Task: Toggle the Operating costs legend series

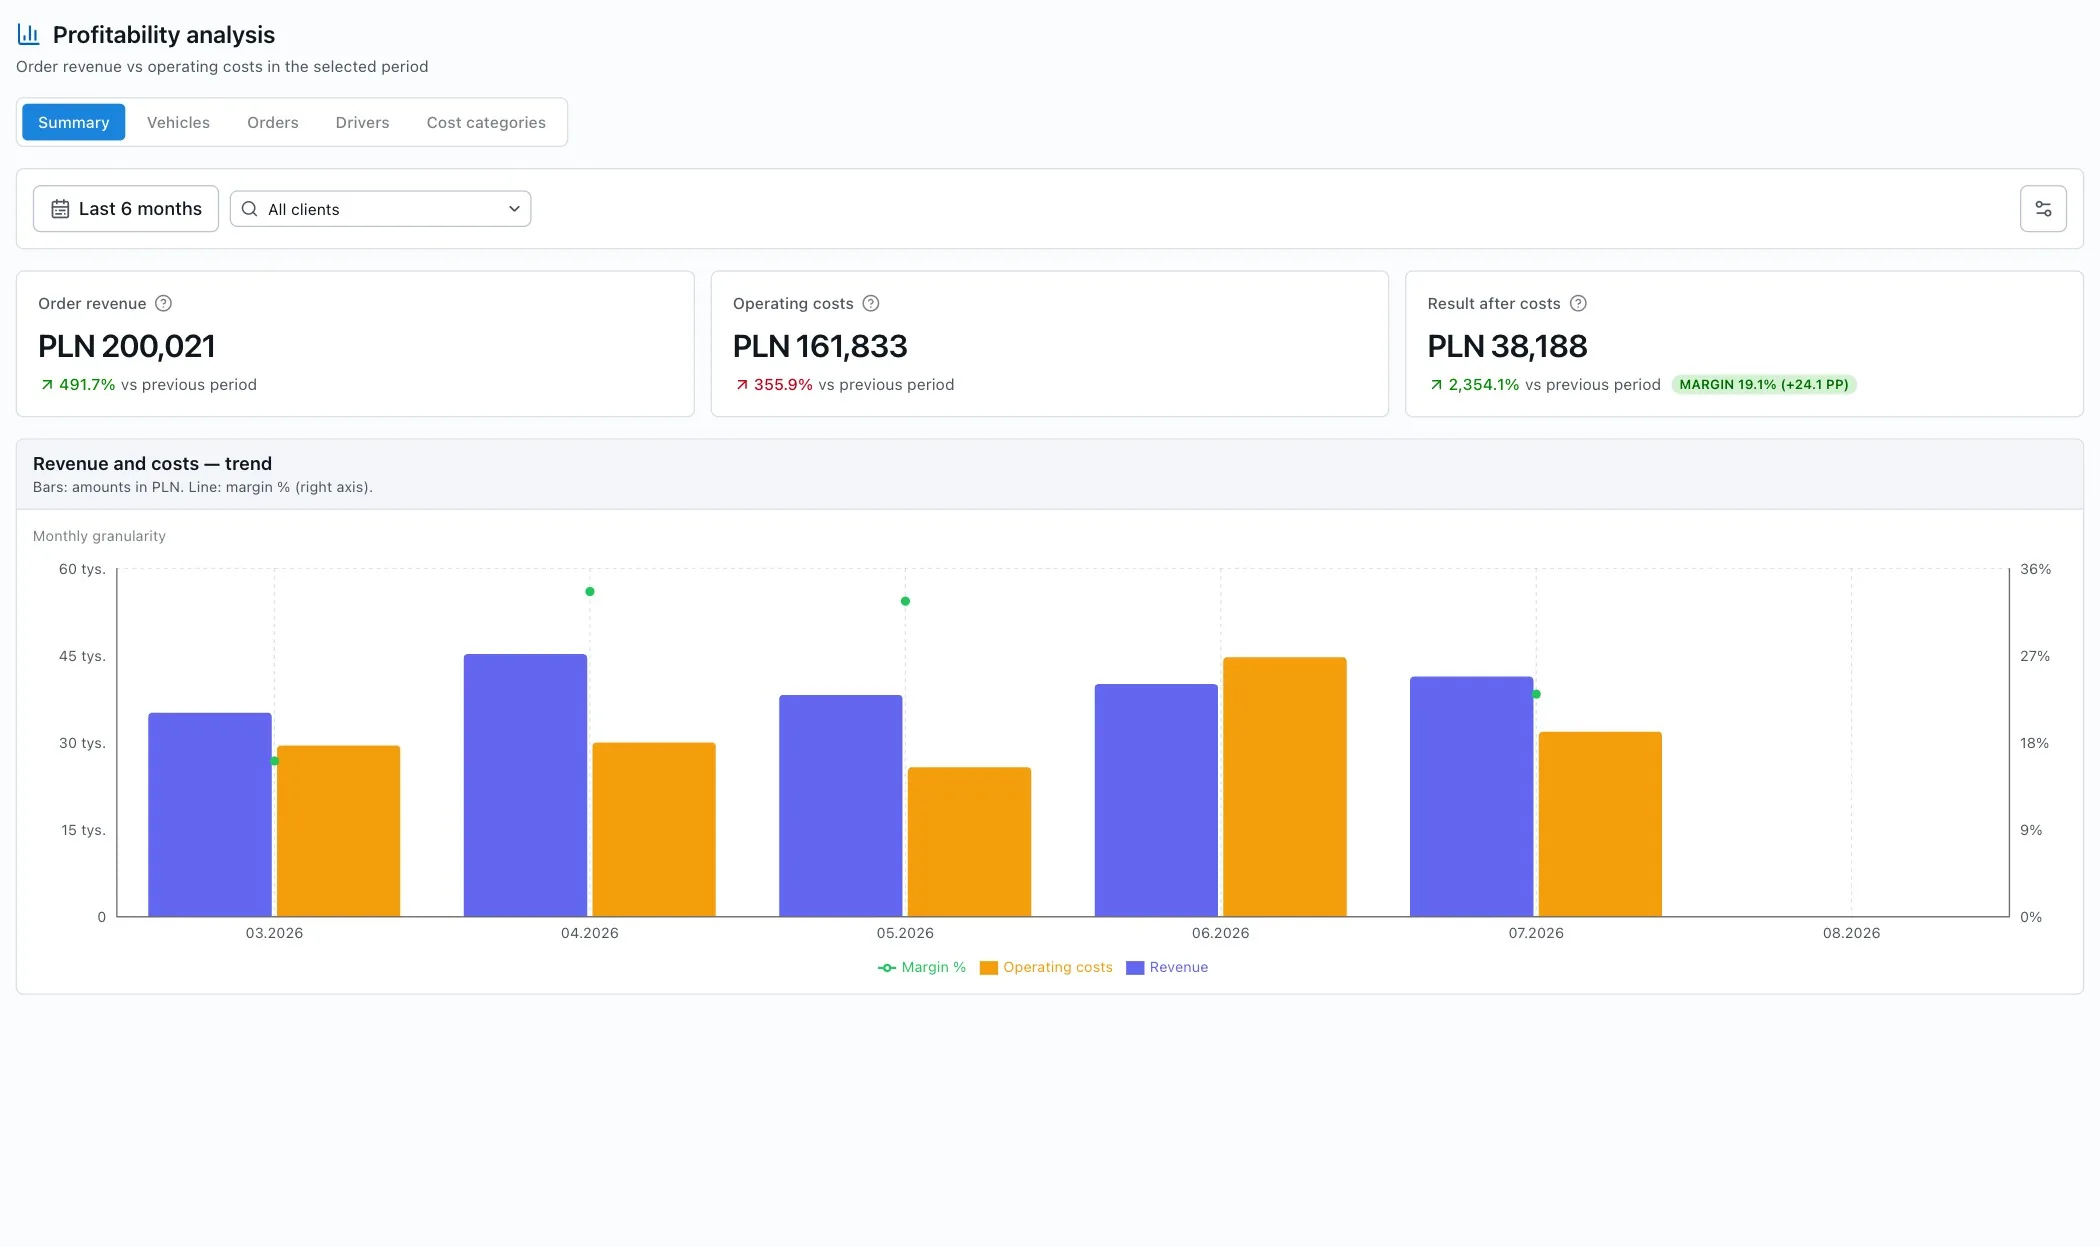Action: click(1046, 967)
